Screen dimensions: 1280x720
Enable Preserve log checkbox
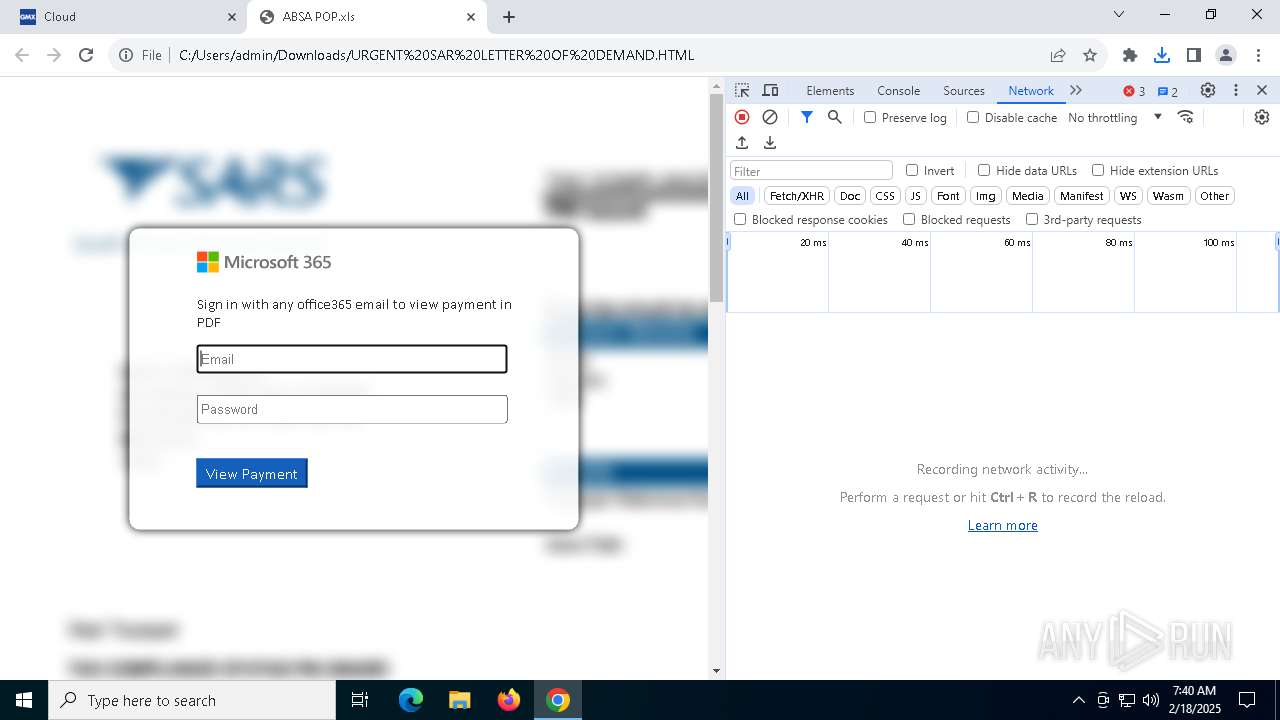point(870,117)
